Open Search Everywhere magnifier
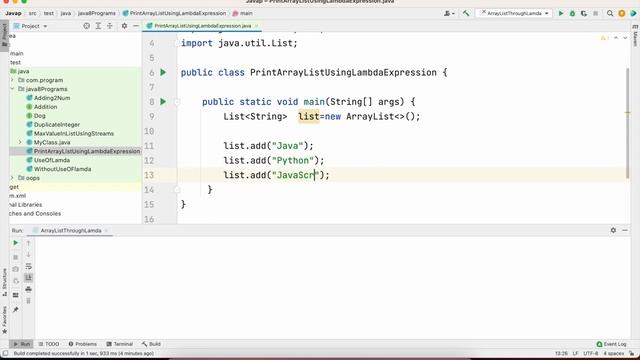The height and width of the screenshot is (360, 640). [610, 13]
